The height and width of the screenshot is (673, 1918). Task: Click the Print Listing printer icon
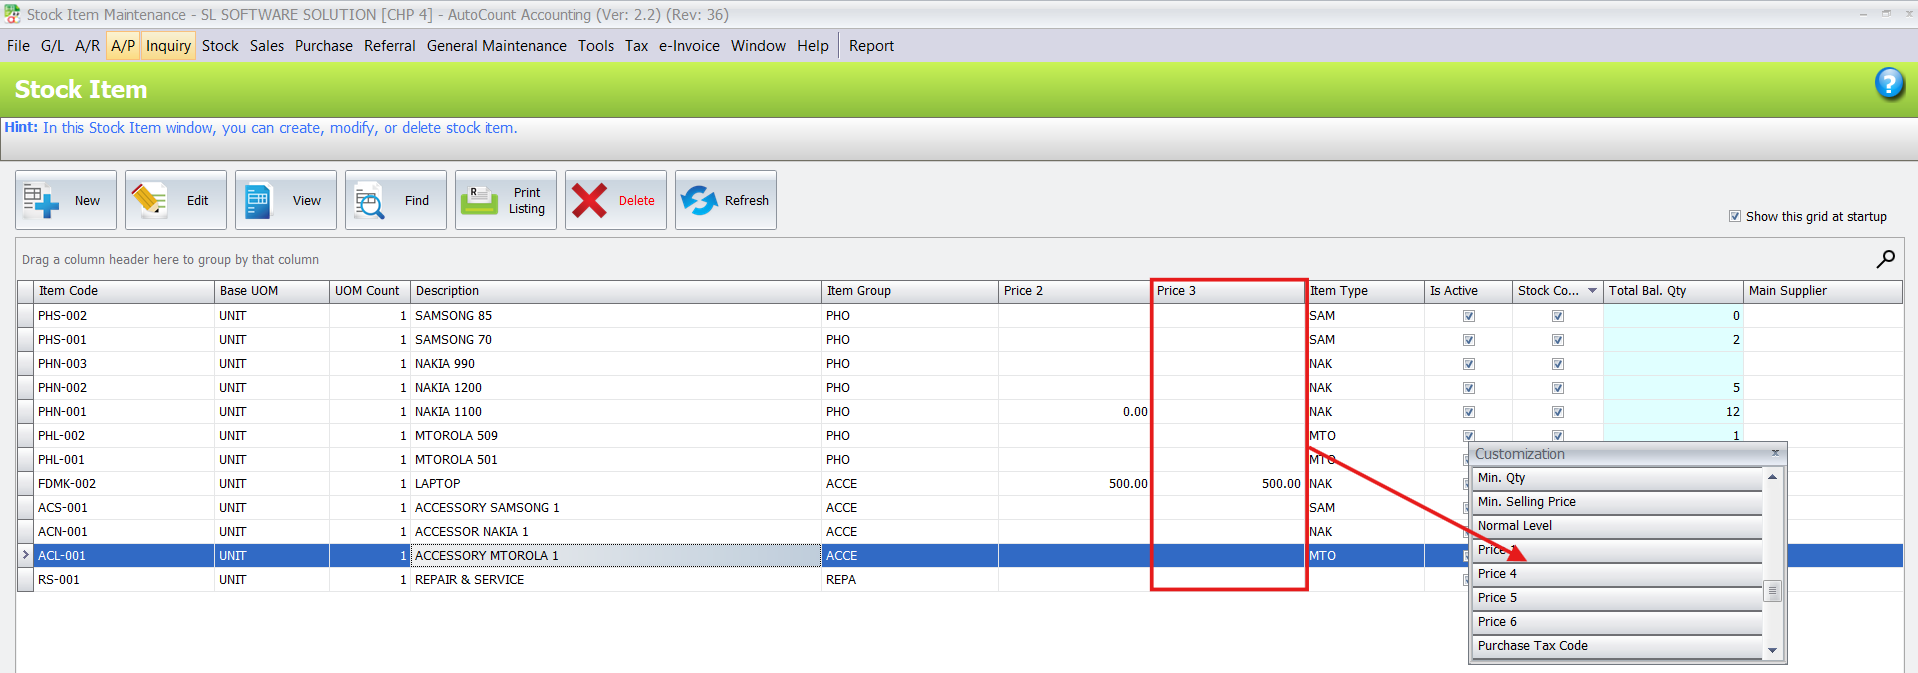click(x=480, y=200)
